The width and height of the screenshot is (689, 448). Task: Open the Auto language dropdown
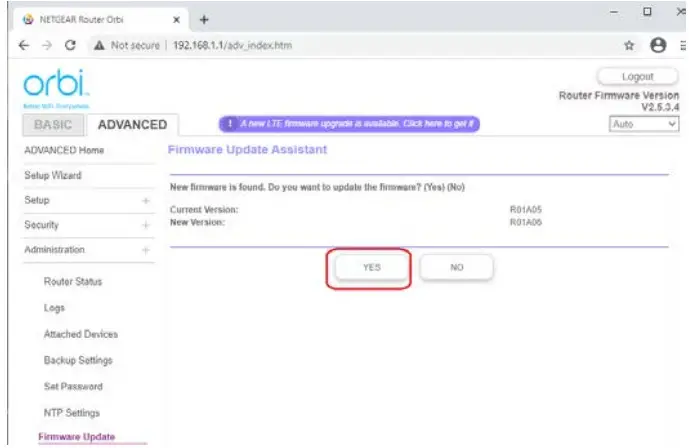[644, 124]
